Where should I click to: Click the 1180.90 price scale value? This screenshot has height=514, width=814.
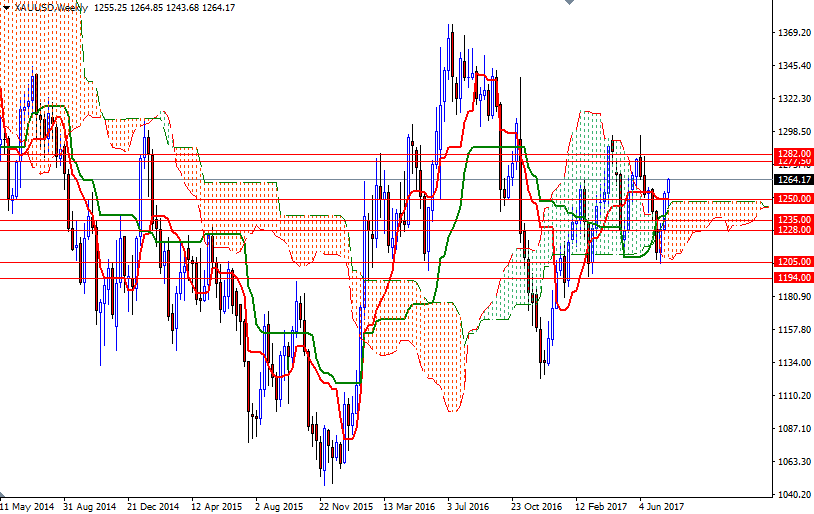click(x=794, y=296)
